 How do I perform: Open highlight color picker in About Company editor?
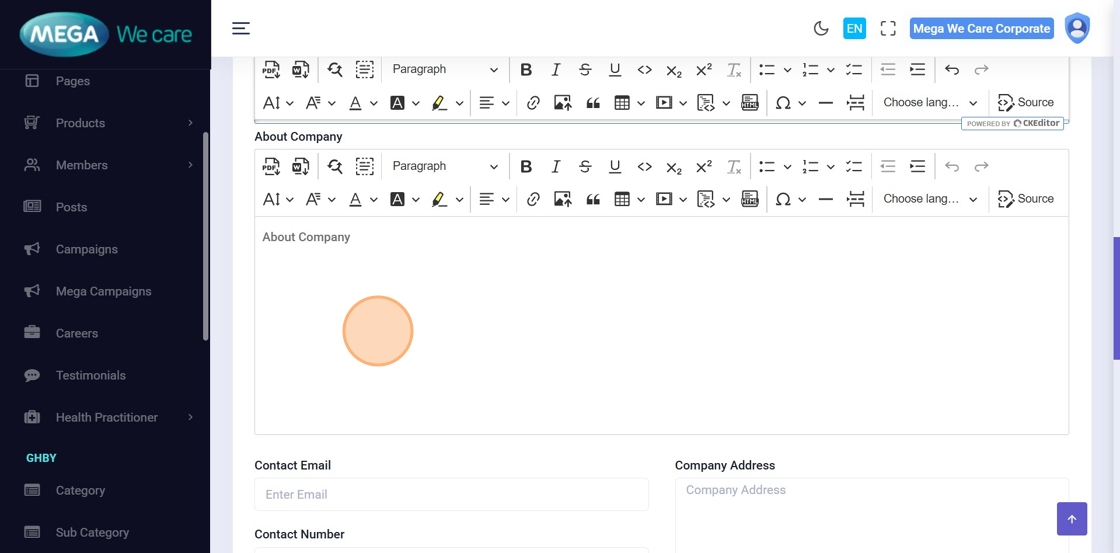click(x=439, y=199)
